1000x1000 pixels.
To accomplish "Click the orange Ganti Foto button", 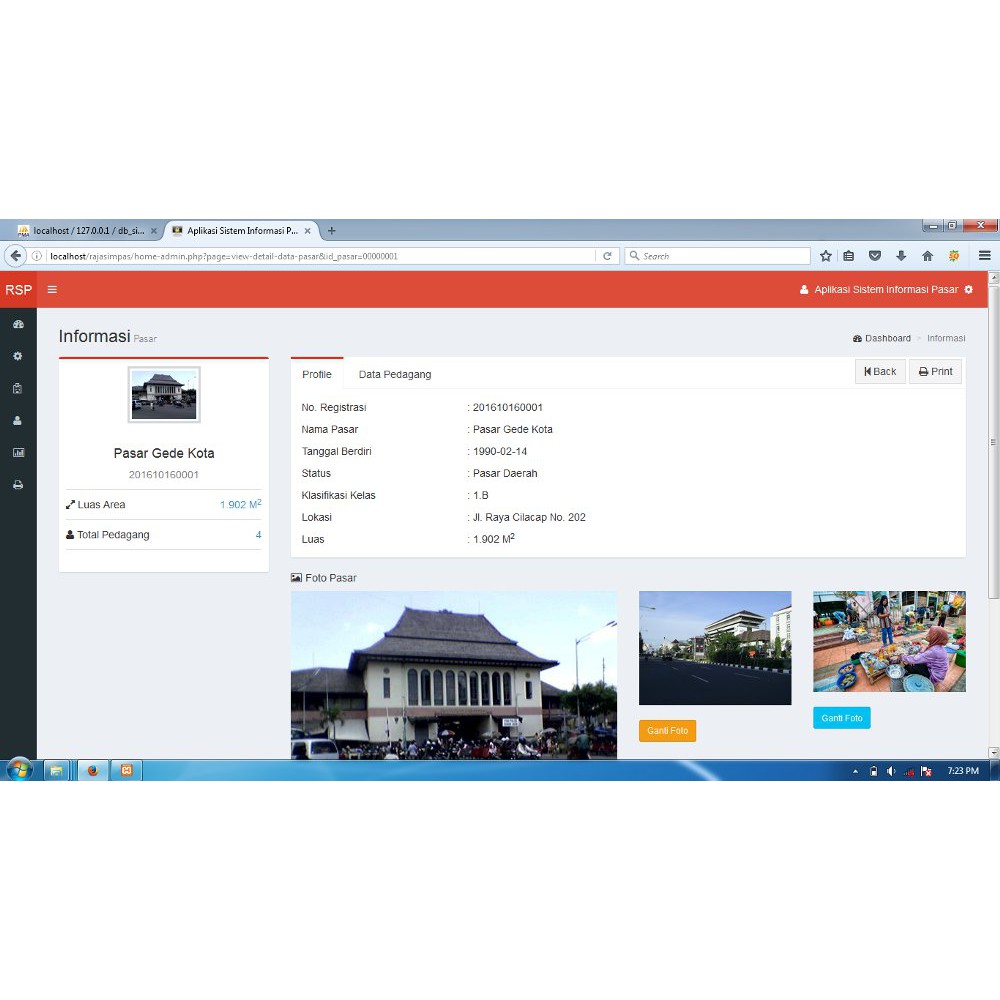I will pos(667,731).
